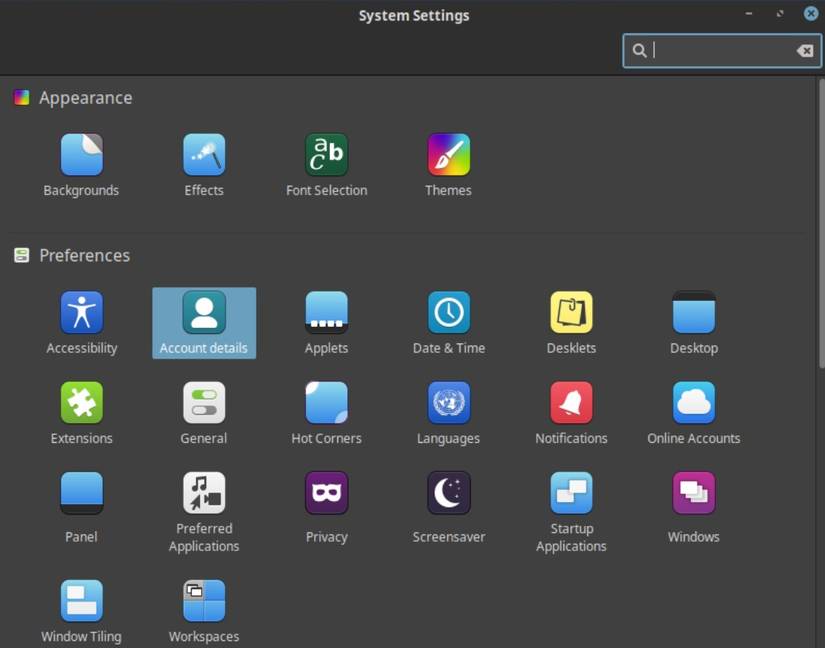This screenshot has width=825, height=648.
Task: Open Font Selection settings
Action: pos(326,155)
